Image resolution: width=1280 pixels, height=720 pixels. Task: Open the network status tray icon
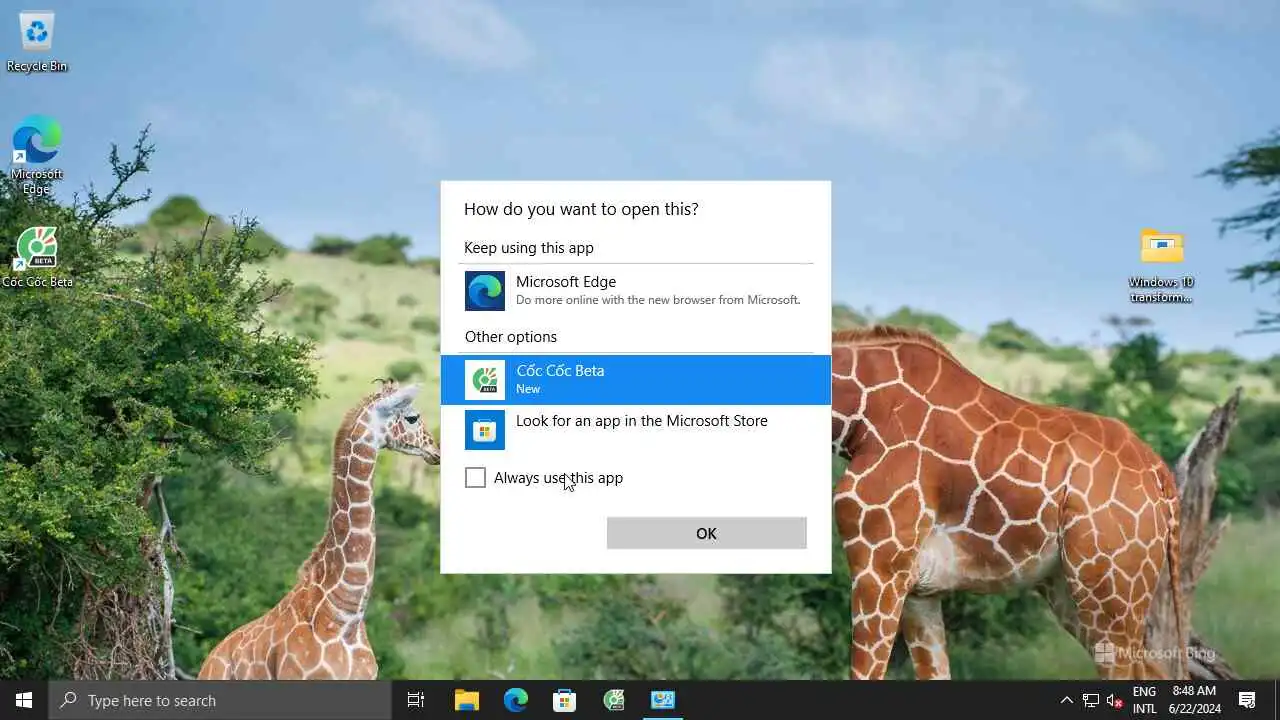coord(1091,700)
